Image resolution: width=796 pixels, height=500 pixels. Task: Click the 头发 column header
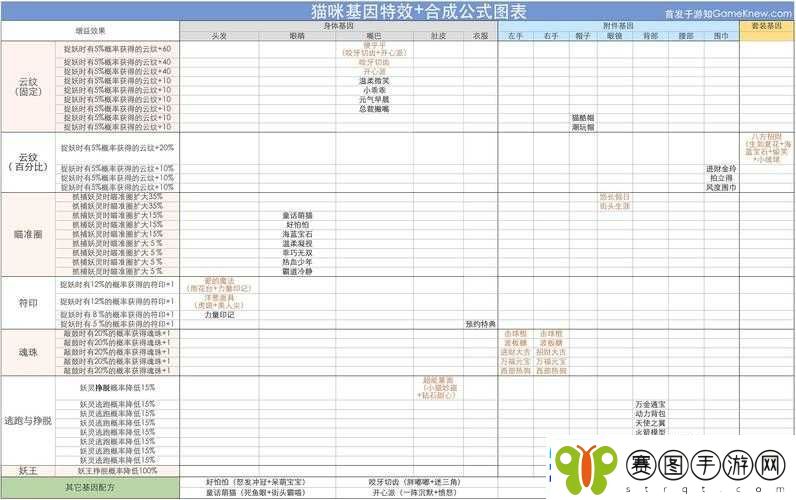[219, 36]
